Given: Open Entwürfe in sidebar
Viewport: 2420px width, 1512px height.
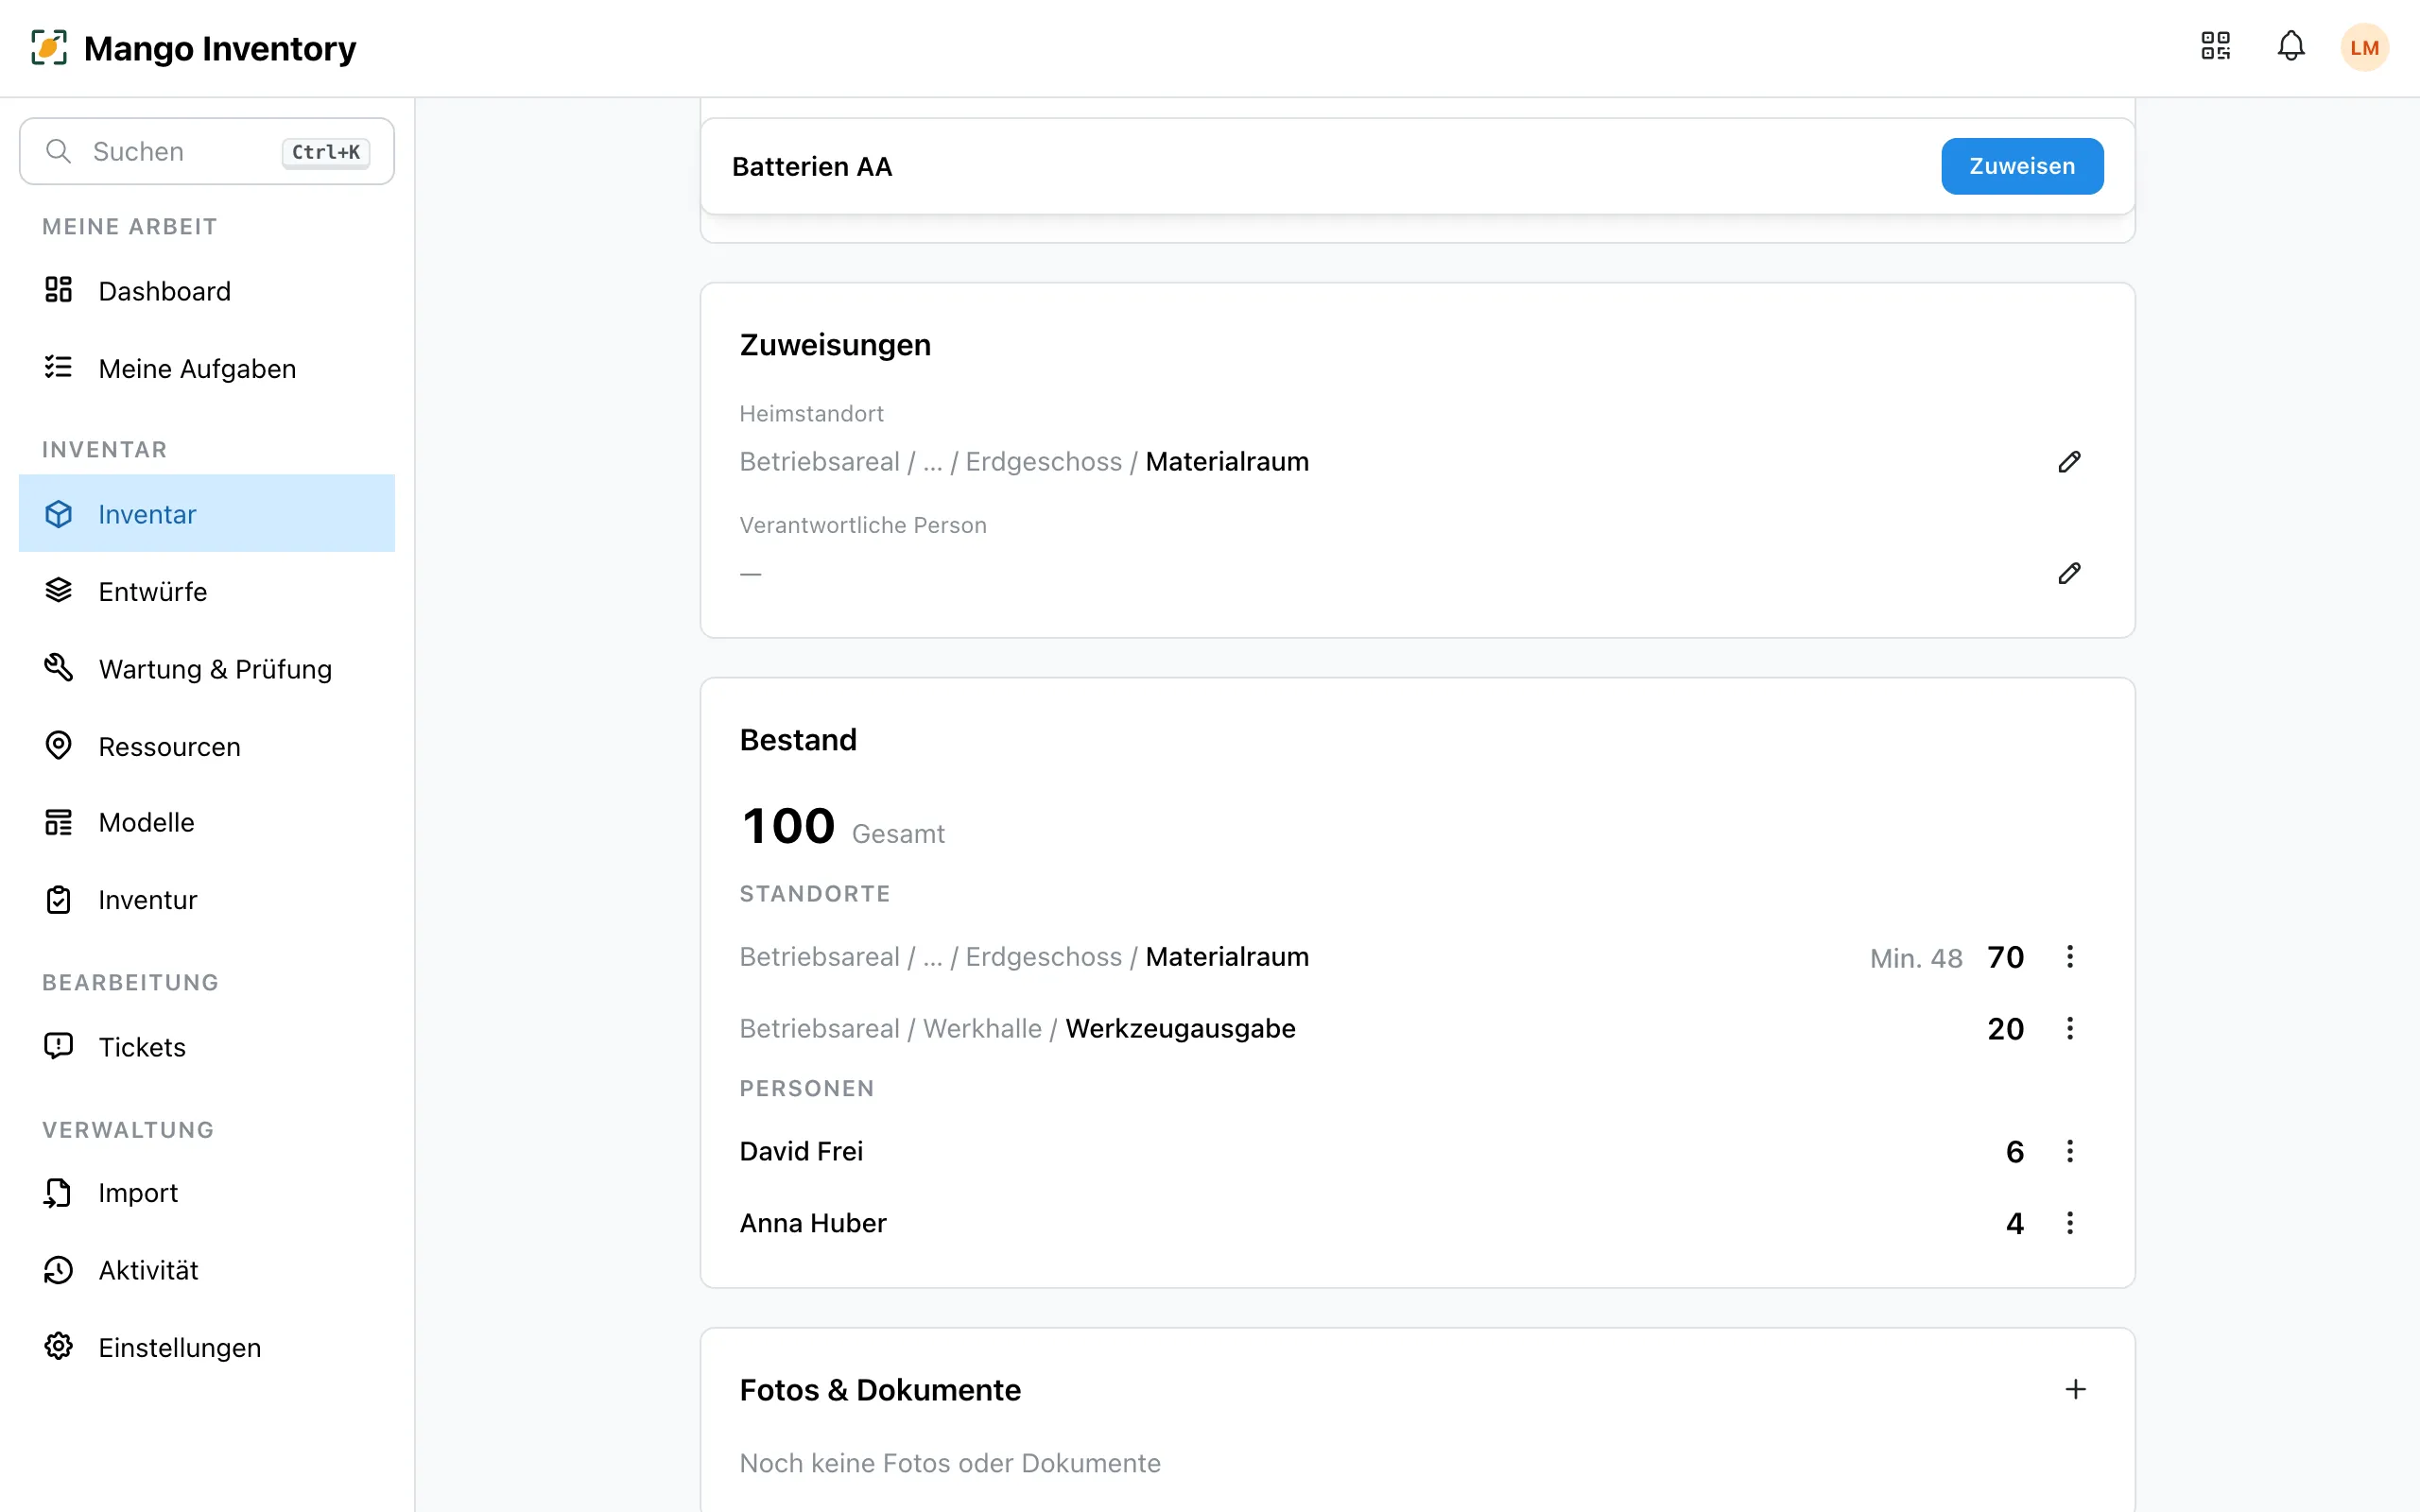Looking at the screenshot, I should tap(207, 591).
